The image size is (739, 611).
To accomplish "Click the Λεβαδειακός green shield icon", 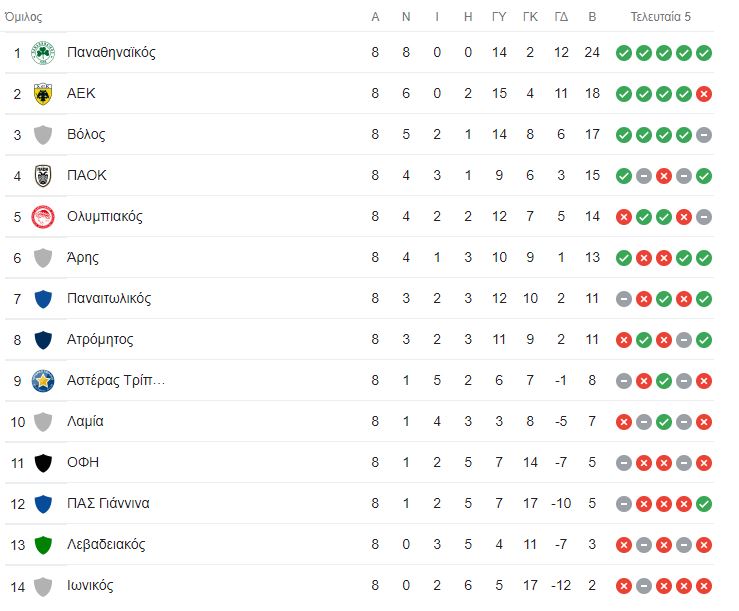I will (x=43, y=545).
